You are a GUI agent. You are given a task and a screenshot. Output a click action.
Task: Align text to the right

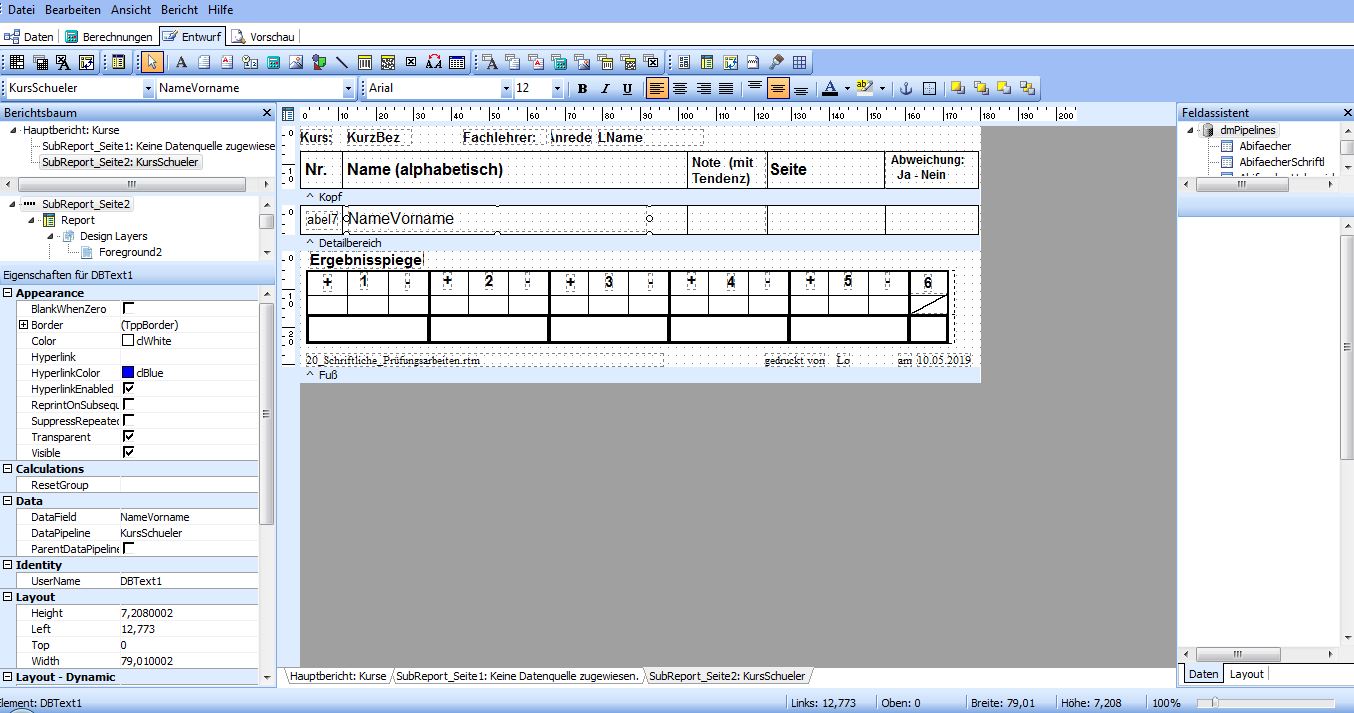[x=703, y=89]
